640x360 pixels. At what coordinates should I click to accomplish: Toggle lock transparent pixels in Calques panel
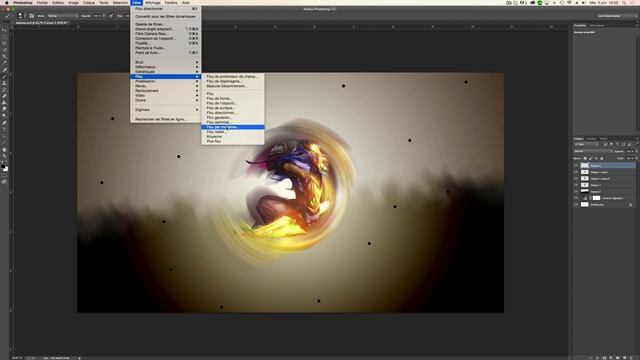(x=585, y=158)
